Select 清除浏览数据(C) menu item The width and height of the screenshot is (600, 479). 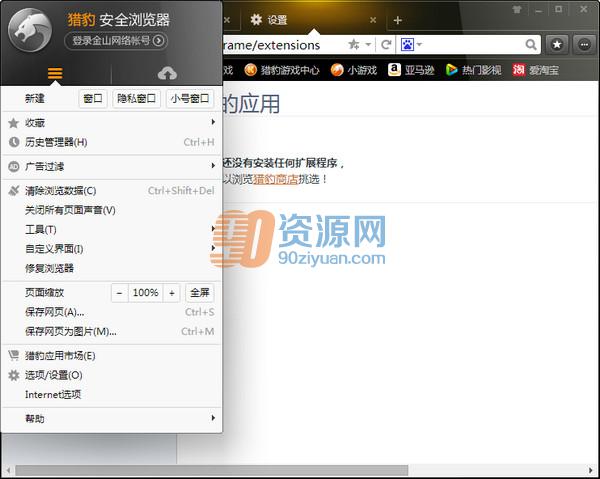coord(111,191)
